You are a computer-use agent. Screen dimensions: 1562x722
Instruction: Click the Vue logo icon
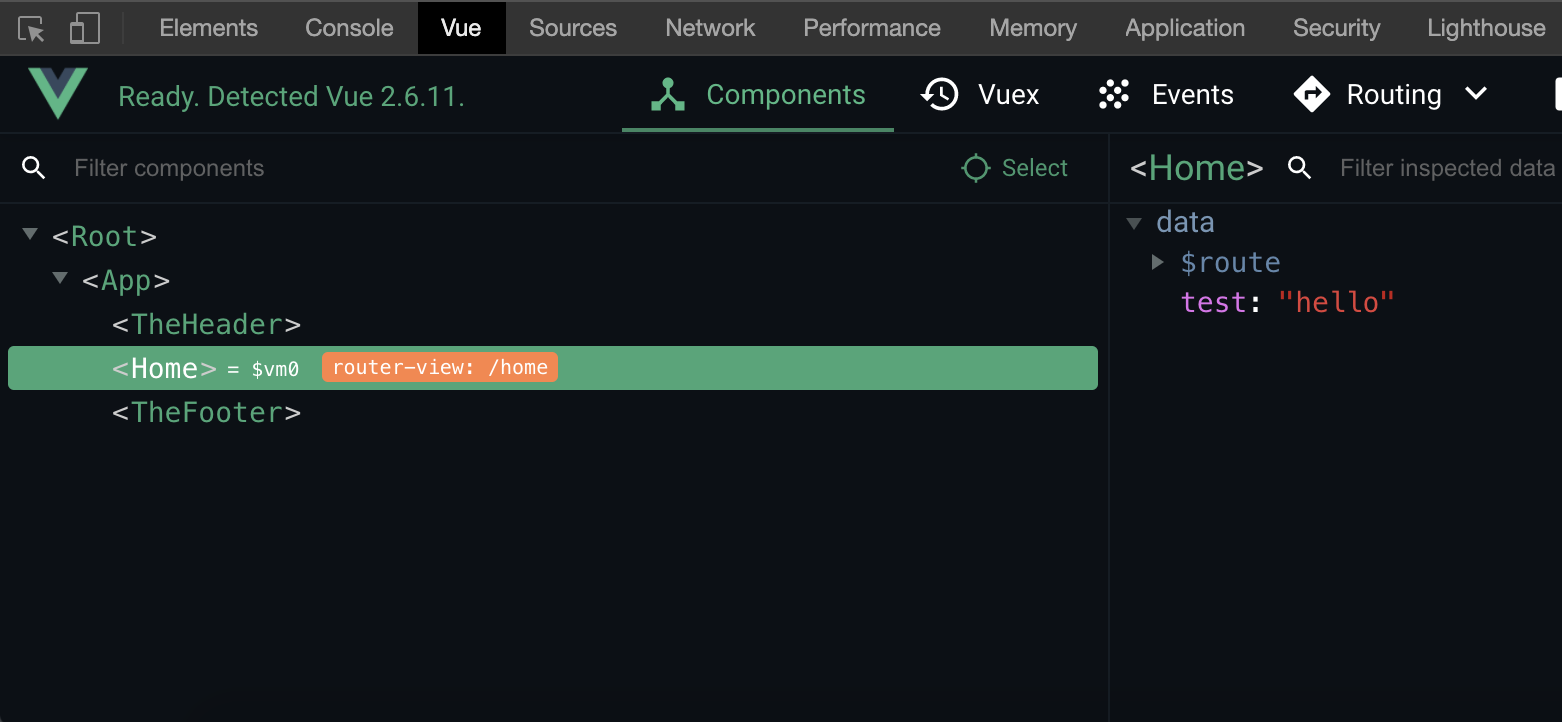58,94
